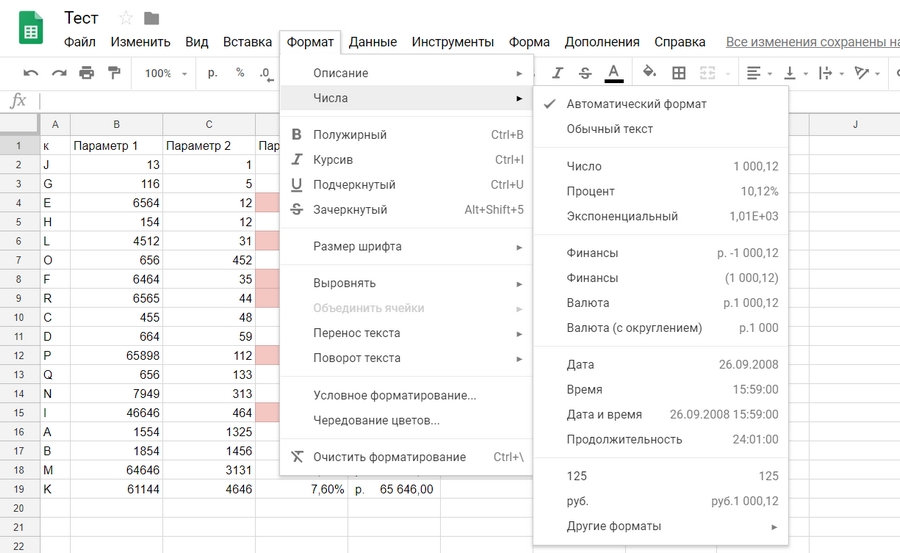Open the horizontal align dropdown
The image size is (900, 553).
pyautogui.click(x=760, y=73)
